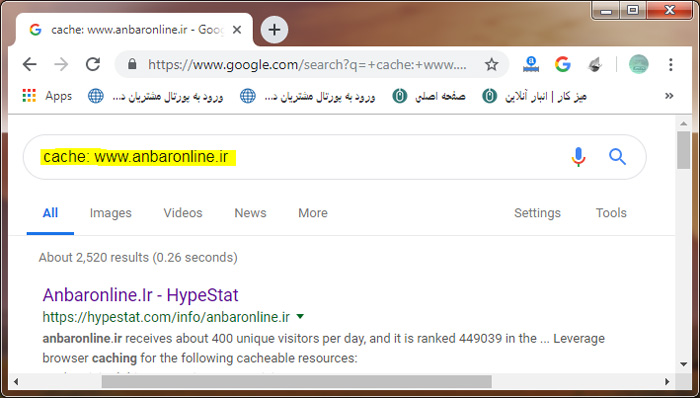This screenshot has height=398, width=700.
Task: Expand the More search categories
Action: click(313, 213)
